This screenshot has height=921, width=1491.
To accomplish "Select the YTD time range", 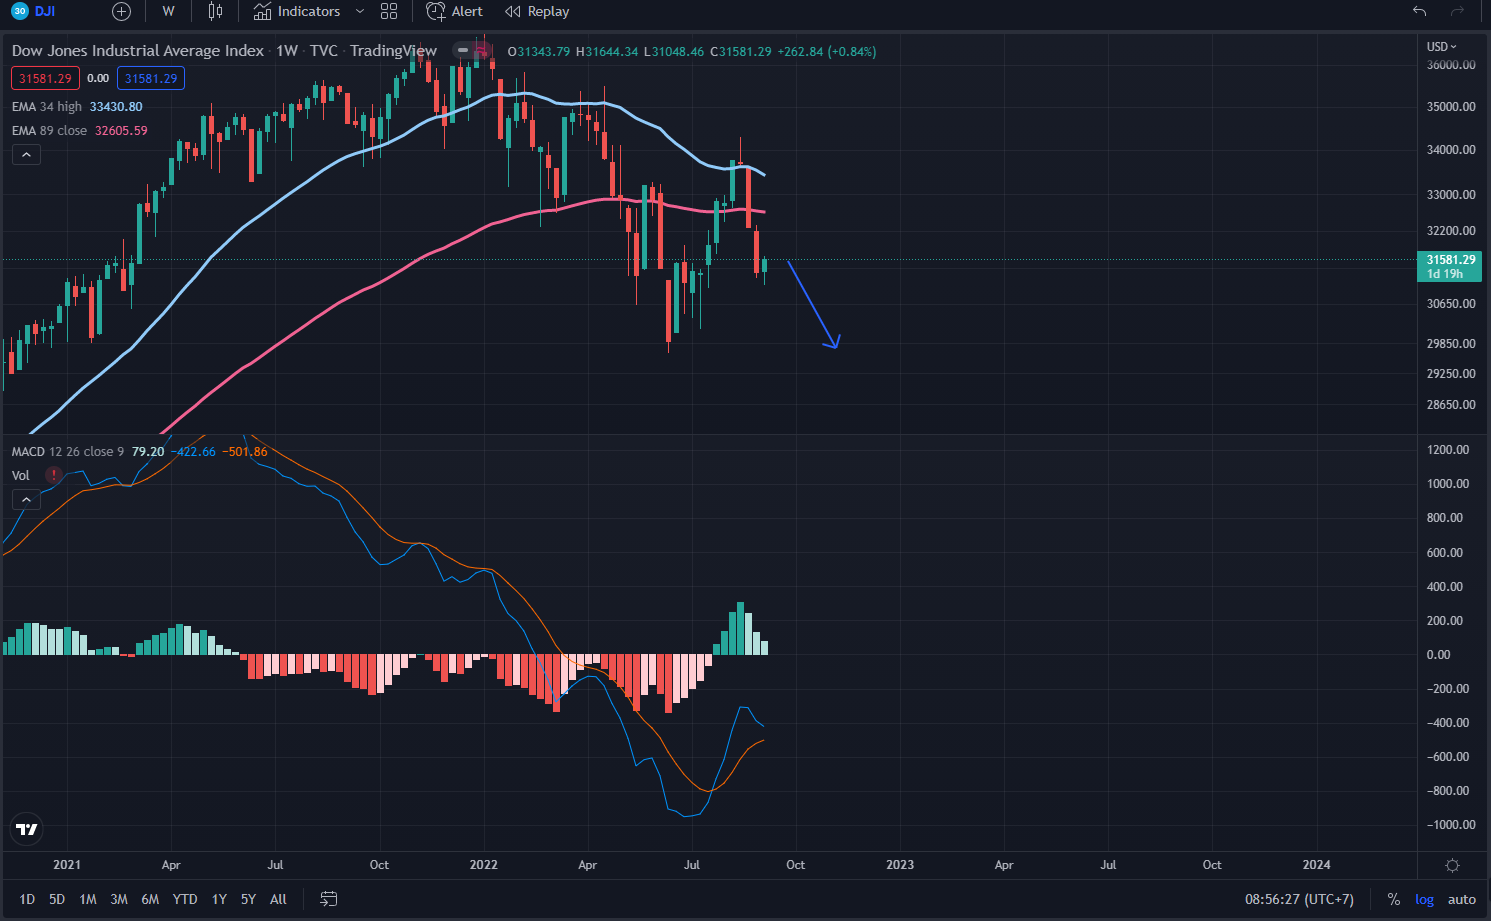I will pos(185,899).
